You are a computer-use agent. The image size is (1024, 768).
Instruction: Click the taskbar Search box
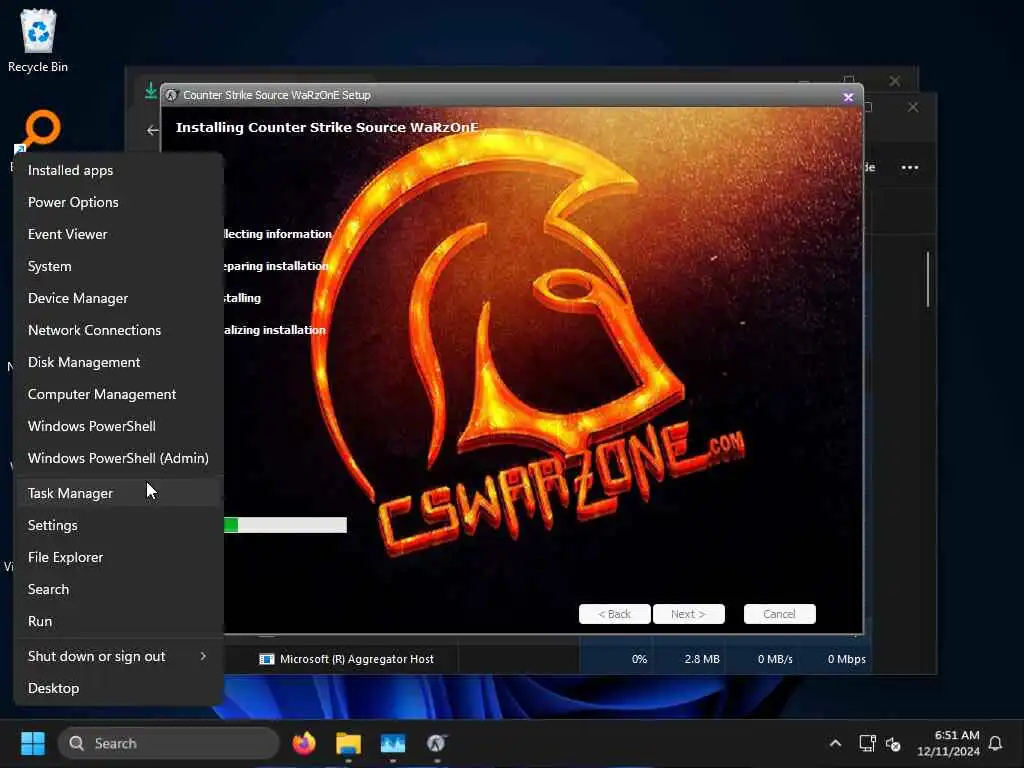click(168, 743)
